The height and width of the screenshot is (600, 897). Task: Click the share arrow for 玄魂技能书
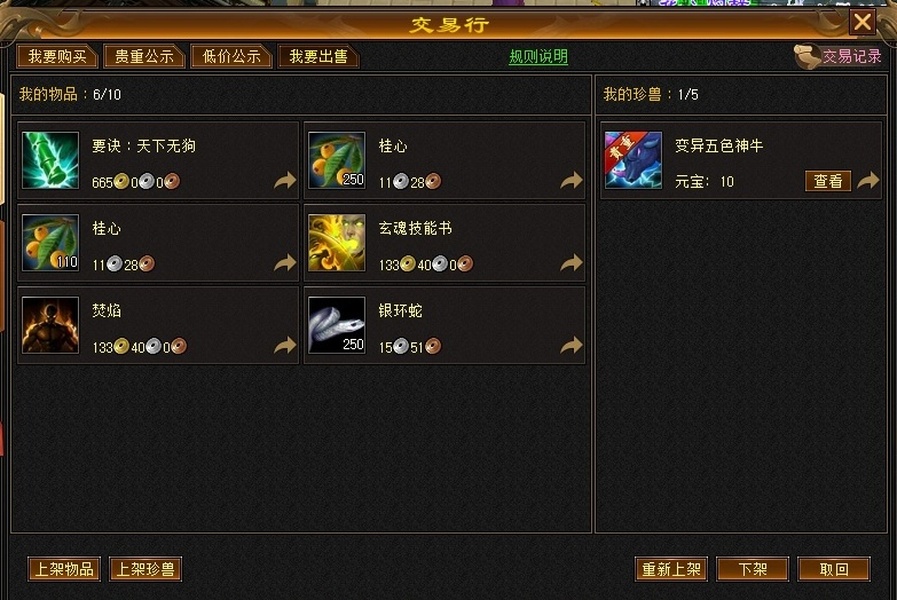(x=571, y=263)
